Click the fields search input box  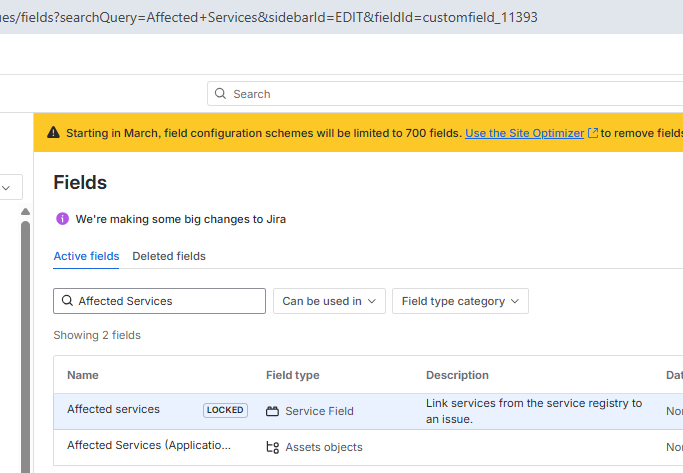165,301
